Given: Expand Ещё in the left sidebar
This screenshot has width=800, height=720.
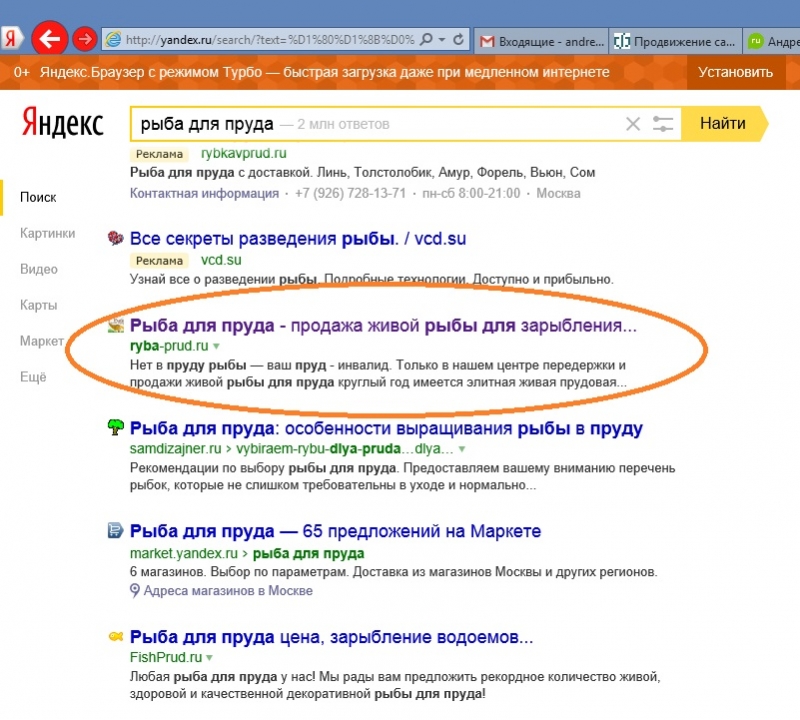Looking at the screenshot, I should point(33,377).
